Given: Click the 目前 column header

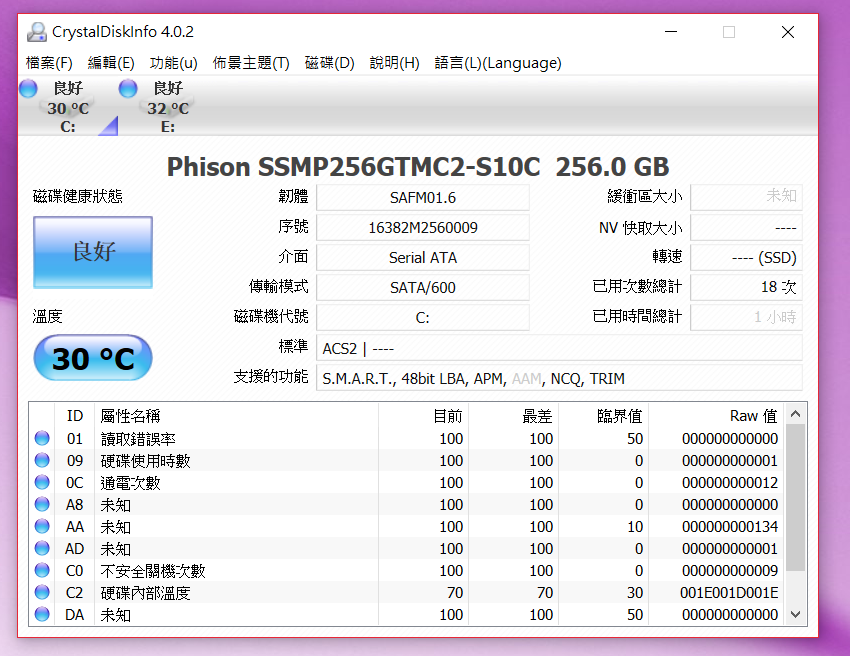Looking at the screenshot, I should coord(423,416).
